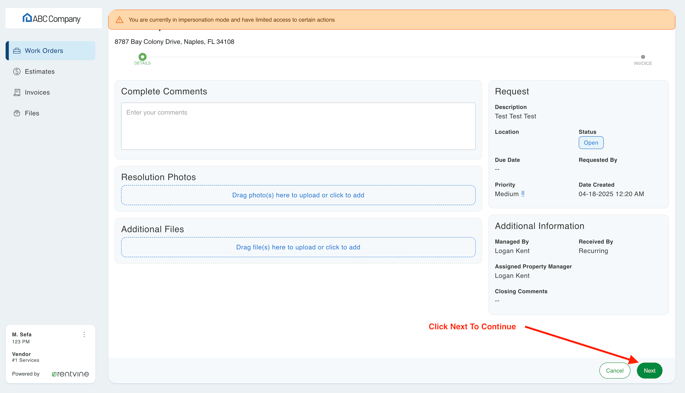Click the Cancel button
Viewport: 685px width, 393px height.
(615, 371)
